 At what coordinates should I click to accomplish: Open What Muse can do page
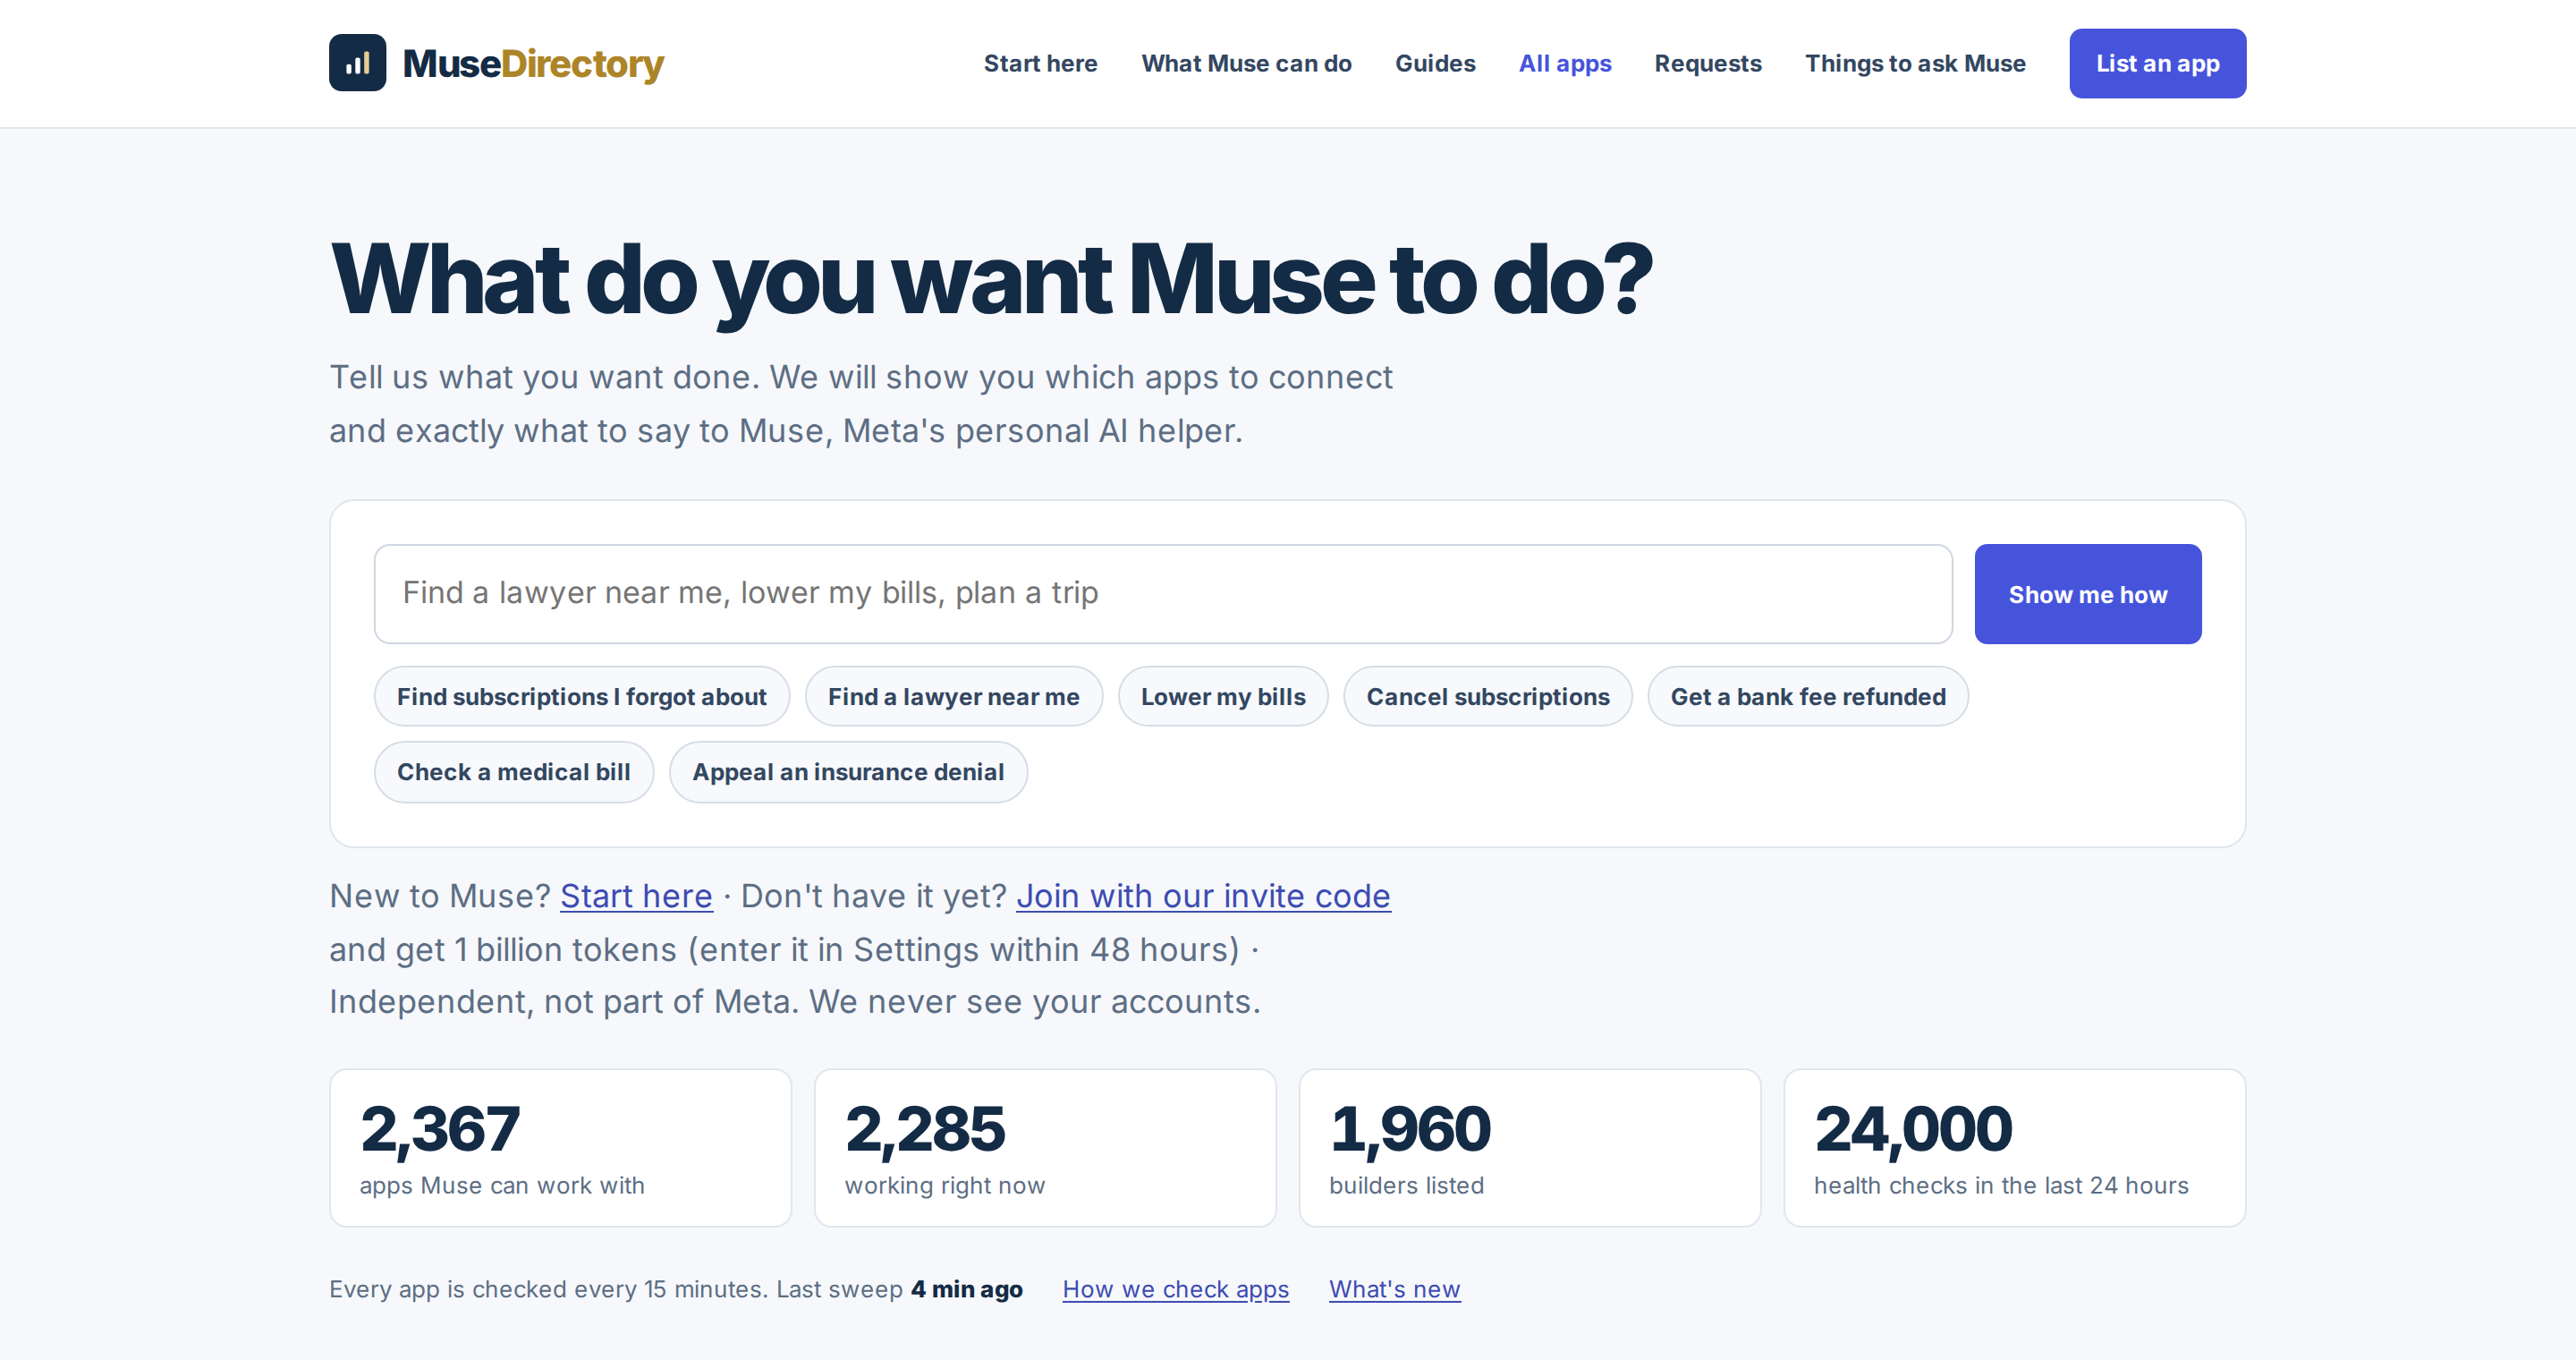point(1246,63)
